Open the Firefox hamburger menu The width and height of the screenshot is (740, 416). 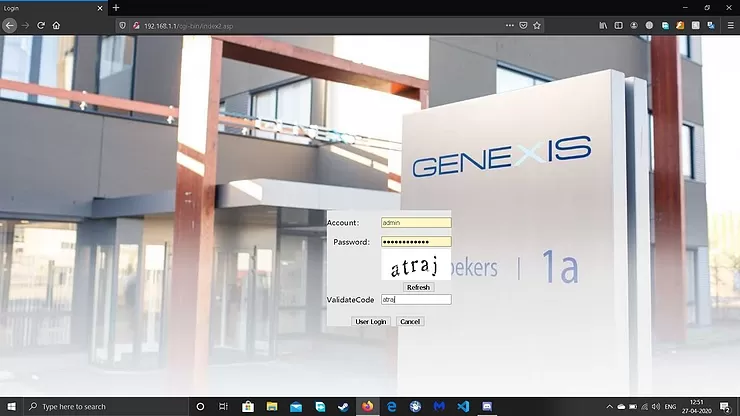(x=730, y=25)
